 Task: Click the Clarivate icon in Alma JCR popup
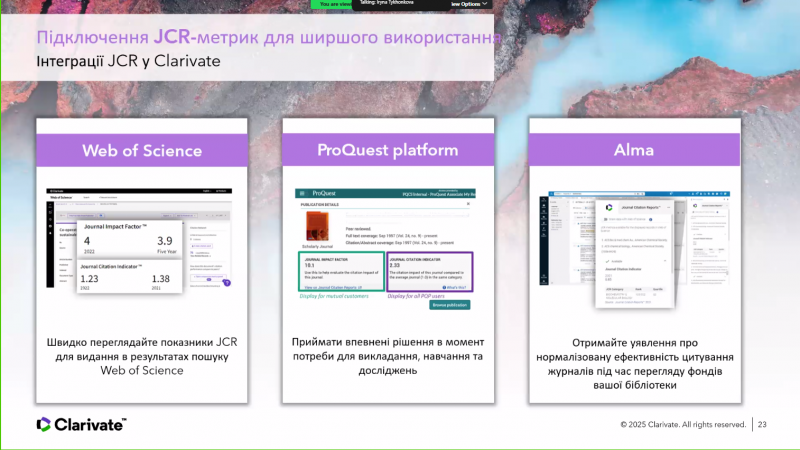(608, 208)
